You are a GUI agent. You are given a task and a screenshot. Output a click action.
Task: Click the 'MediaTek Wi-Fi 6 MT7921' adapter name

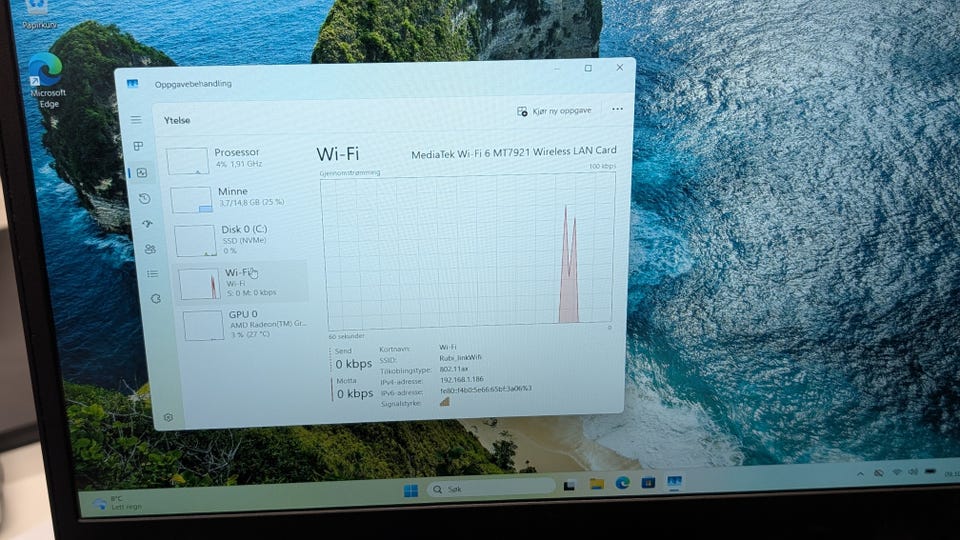click(x=514, y=152)
